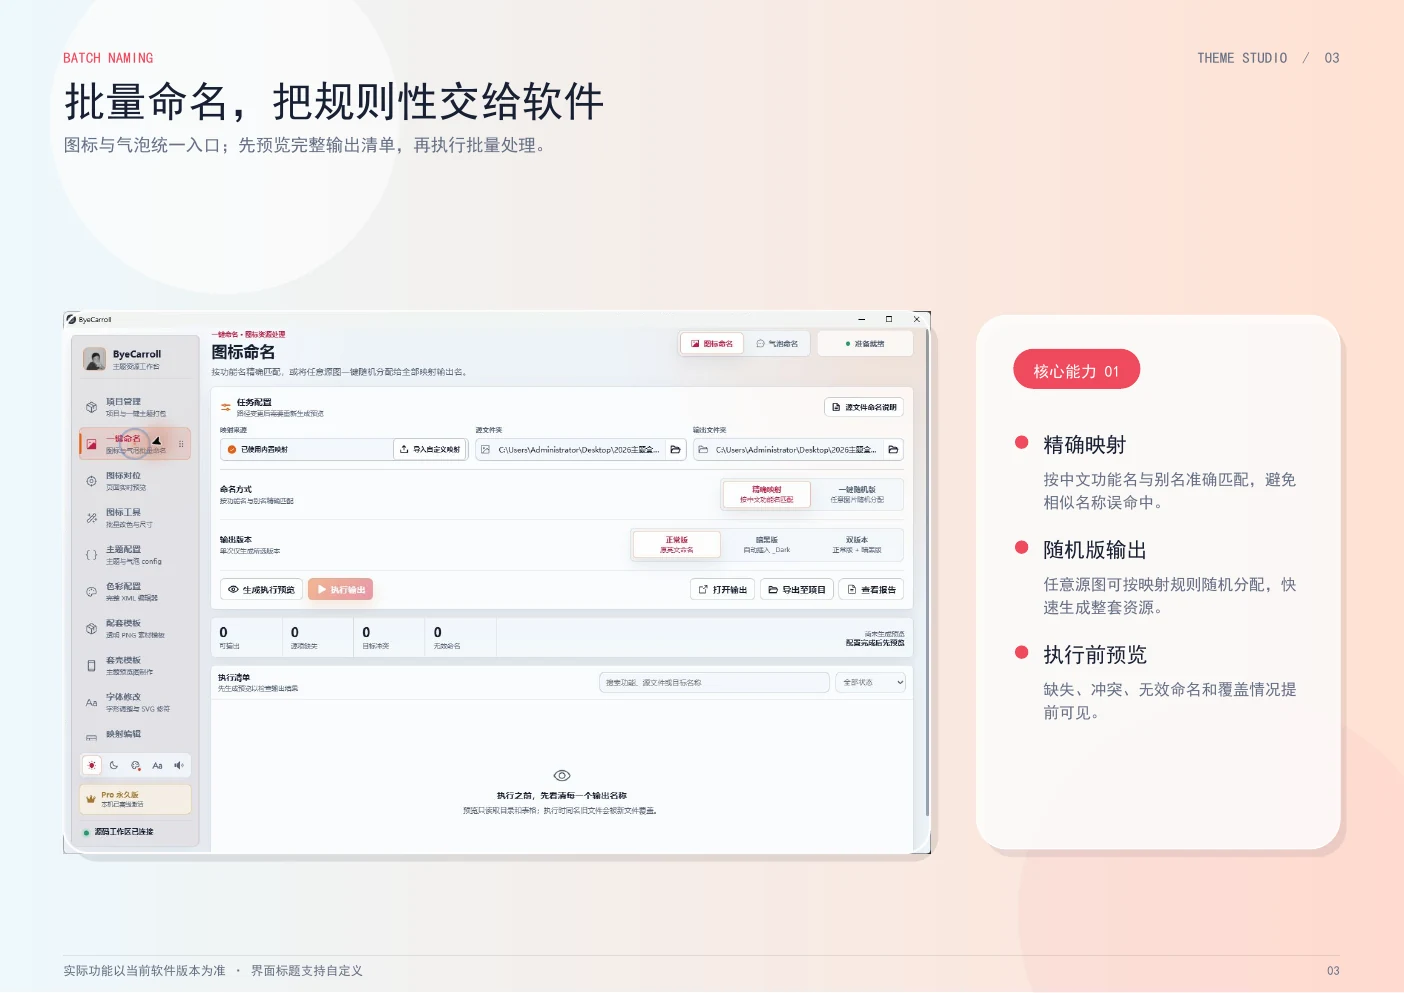This screenshot has height=993, width=1404.
Task: Click the 任务配置 sliders icon
Action: 226,407
